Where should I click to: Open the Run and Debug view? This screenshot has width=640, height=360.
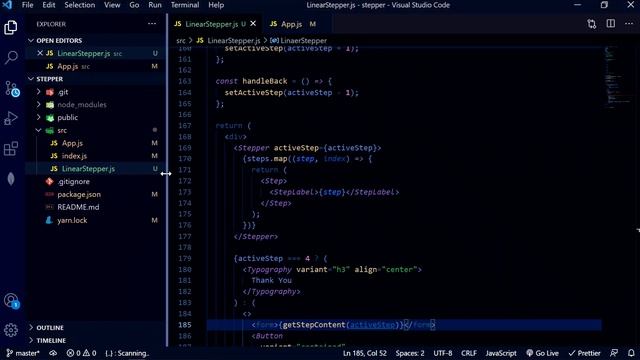pos(11,118)
